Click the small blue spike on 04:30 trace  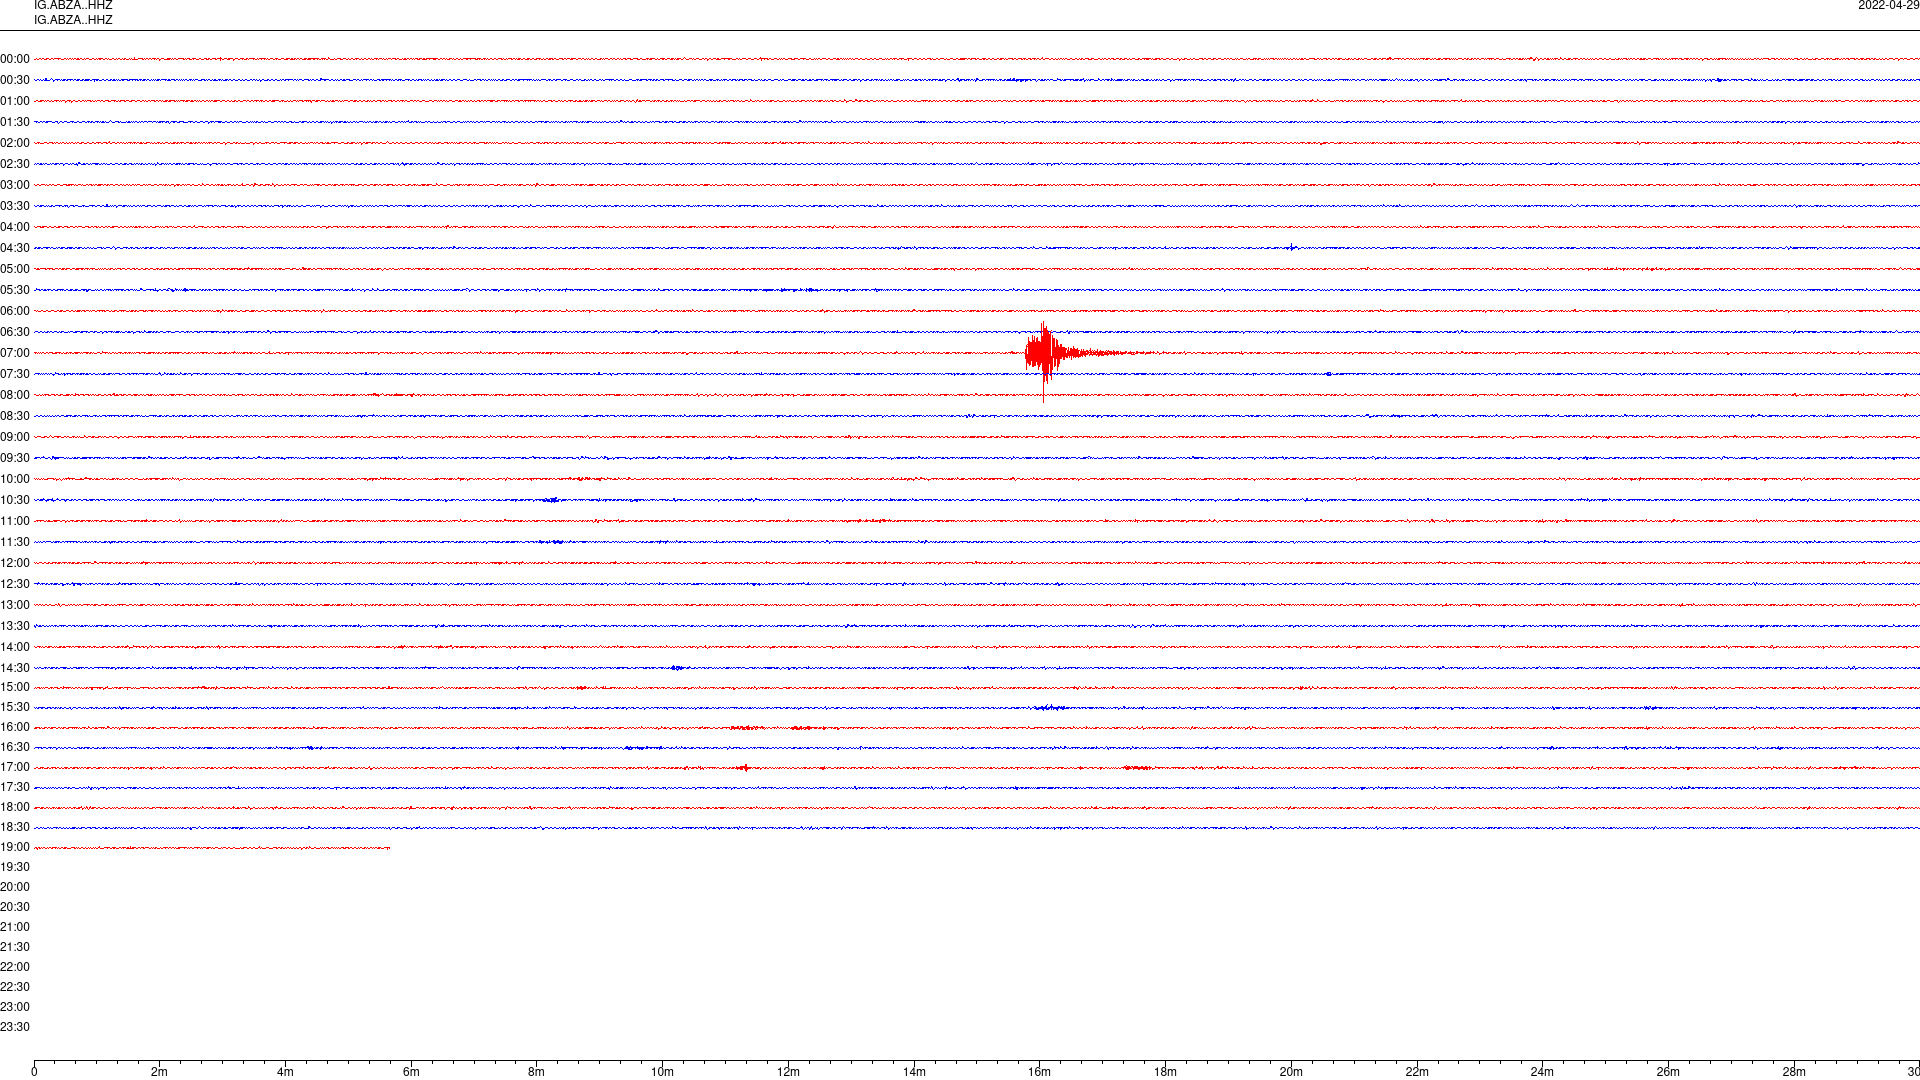[x=1292, y=247]
